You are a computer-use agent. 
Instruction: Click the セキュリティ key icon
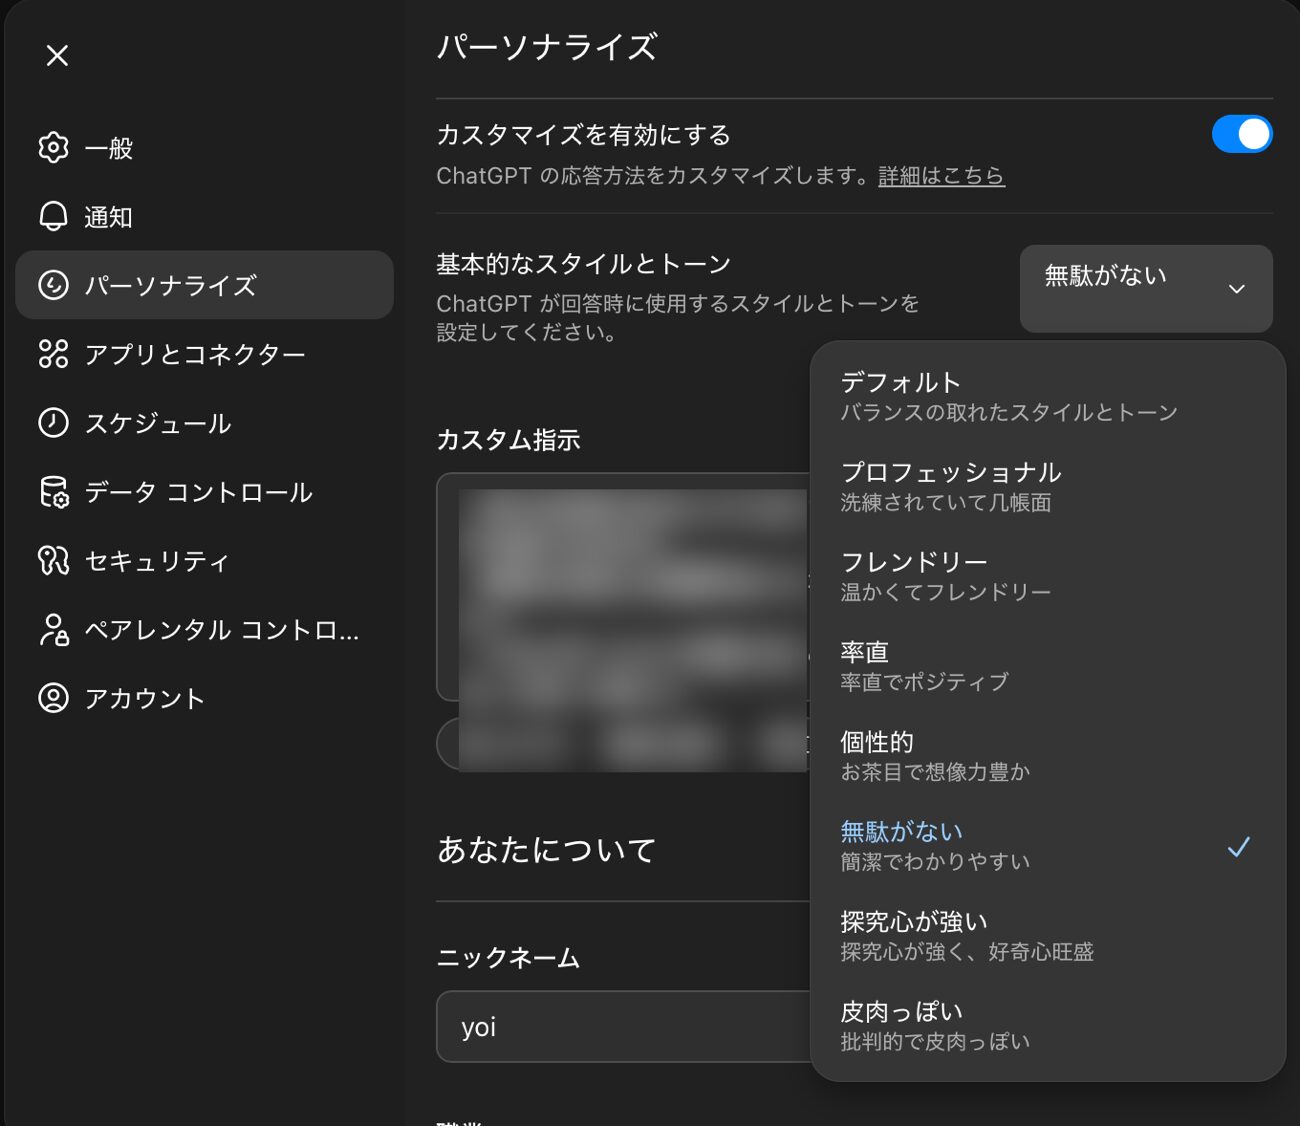53,561
